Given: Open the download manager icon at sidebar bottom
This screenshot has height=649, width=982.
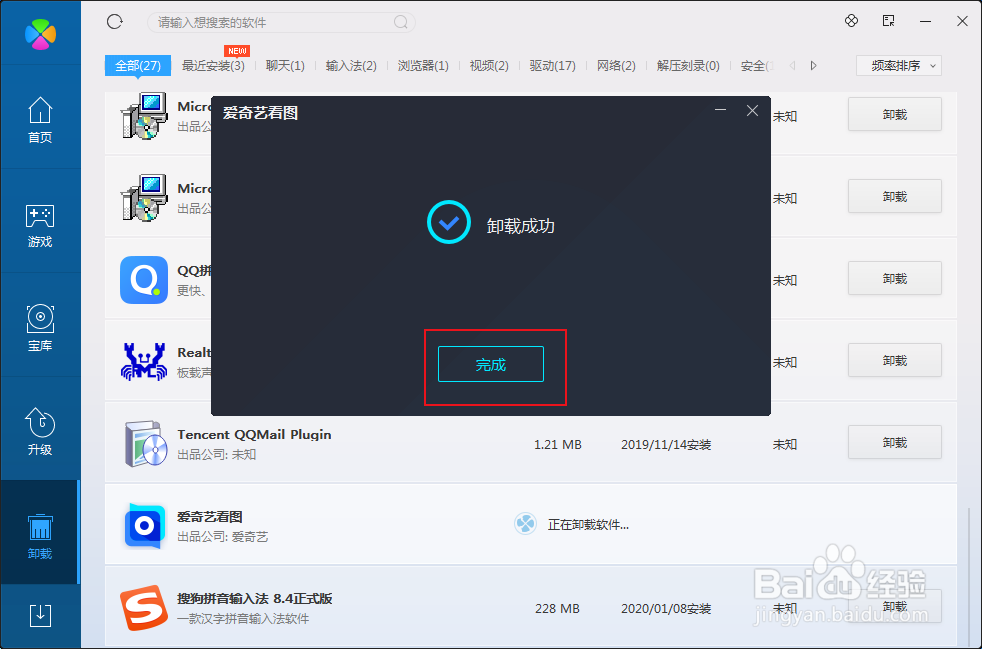Looking at the screenshot, I should [40, 617].
